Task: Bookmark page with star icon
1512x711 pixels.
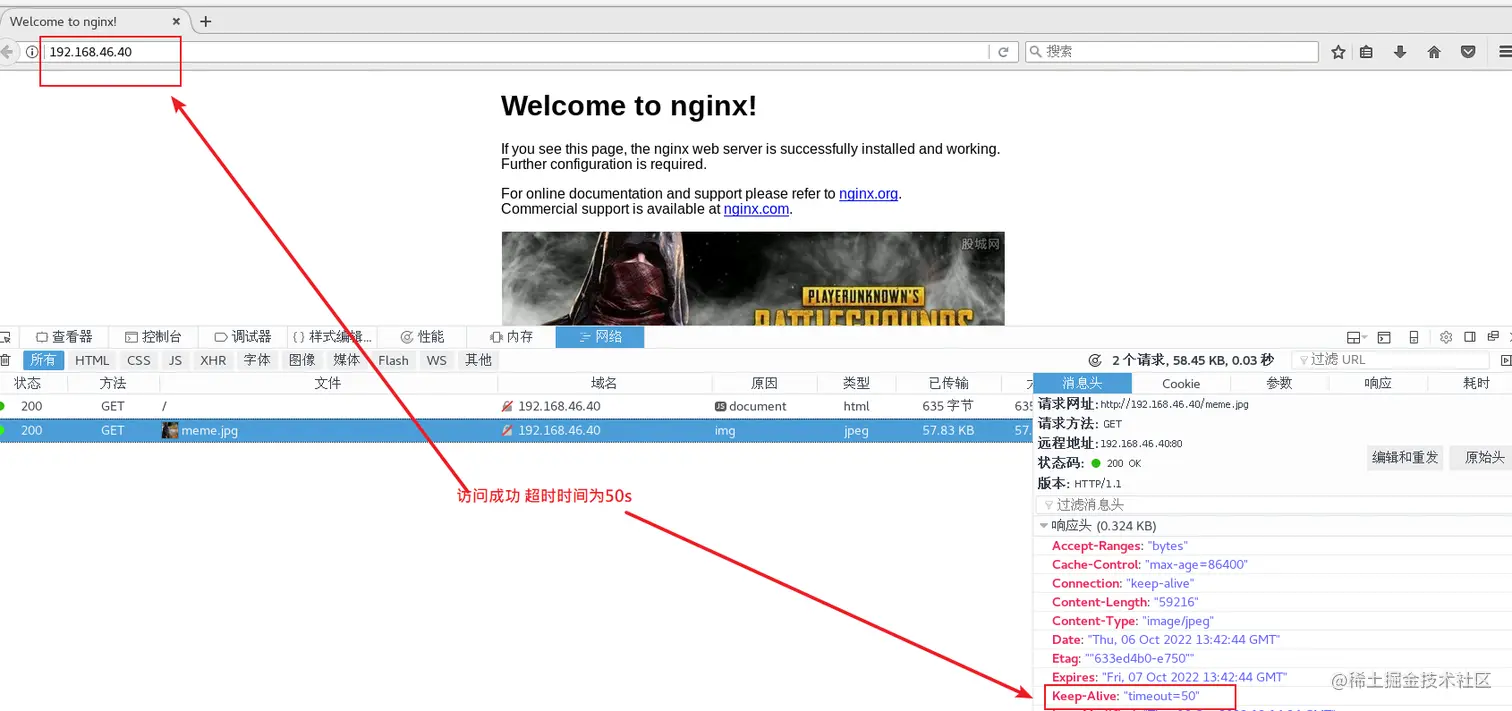Action: point(1338,51)
